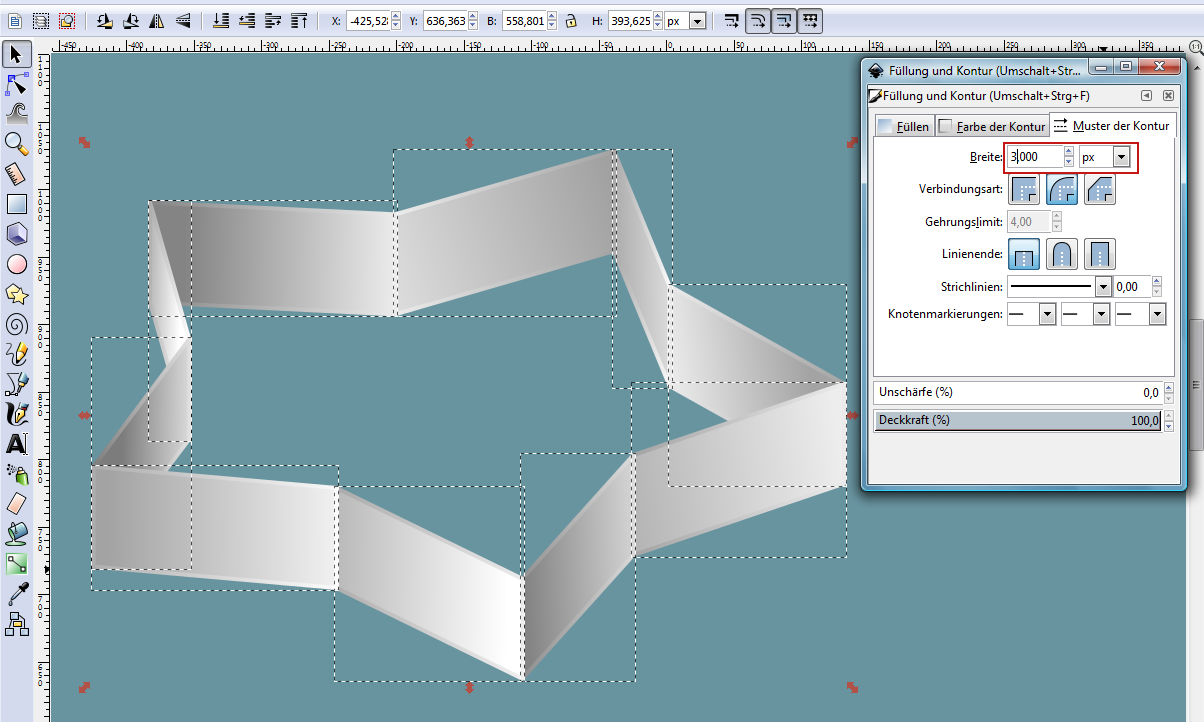Screen dimensions: 1204x722
Task: Click the flip horizontal icon
Action: (157, 20)
